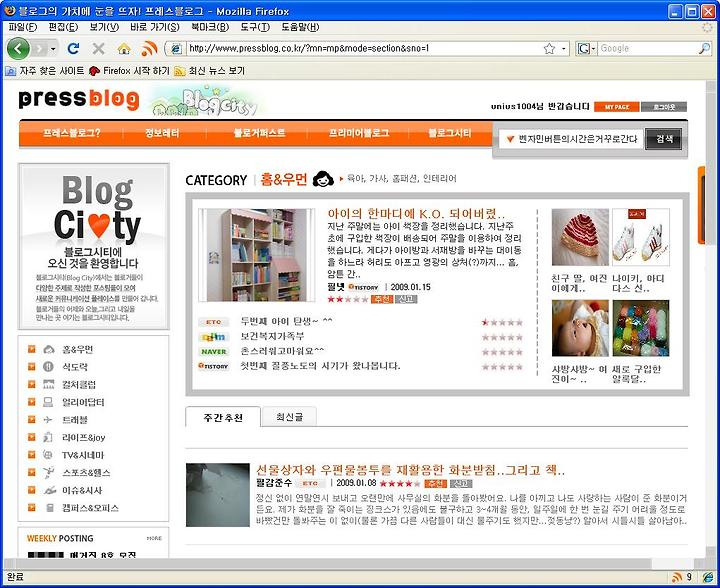Viewport: 720px width, 588px height.
Task: Select the TV&시네마 category icon
Action: click(x=48, y=455)
